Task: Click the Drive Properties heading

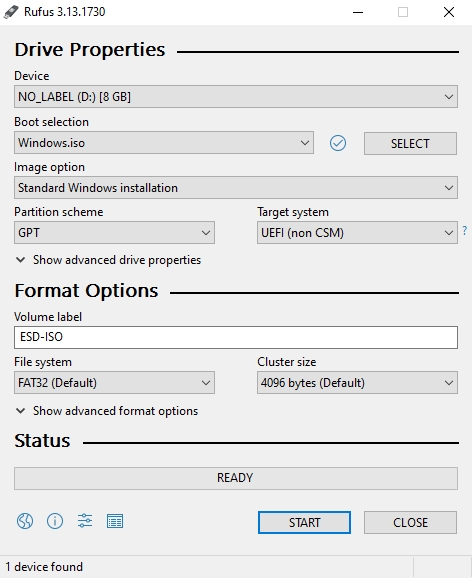Action: (90, 50)
